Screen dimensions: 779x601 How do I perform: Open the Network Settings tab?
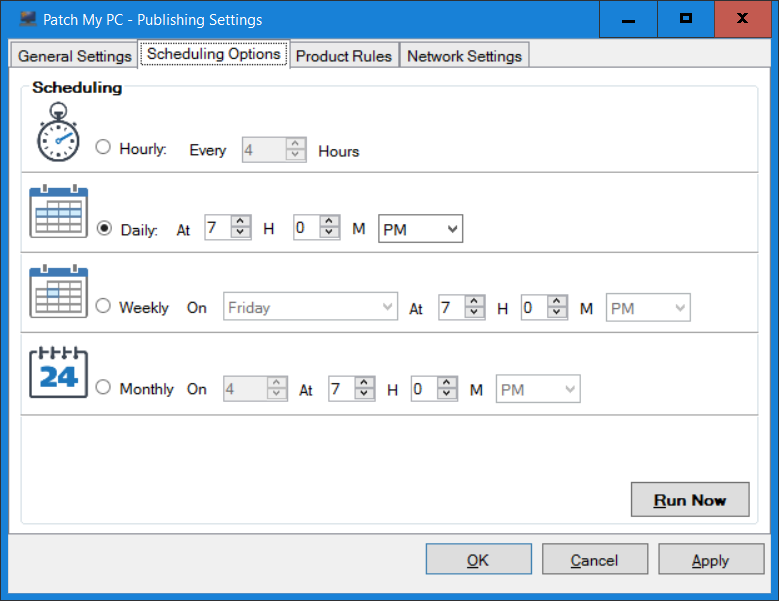(465, 56)
